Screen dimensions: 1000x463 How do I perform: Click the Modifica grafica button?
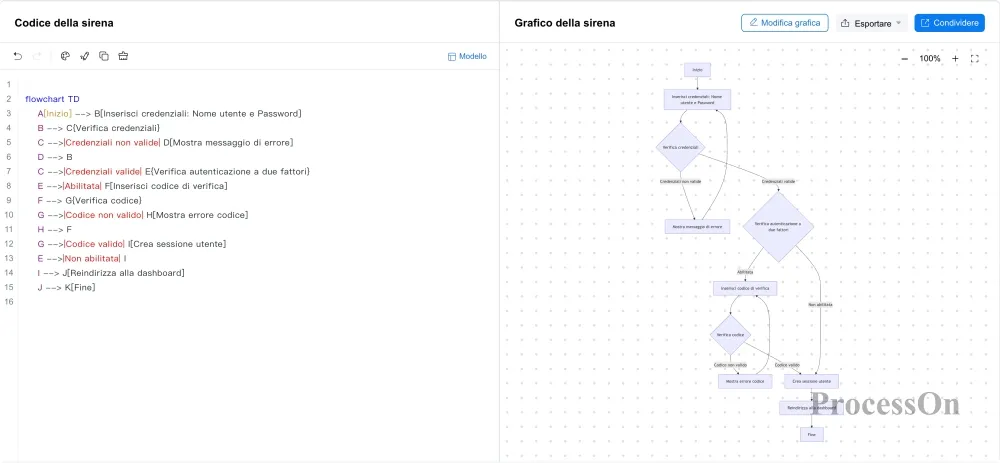pos(784,23)
